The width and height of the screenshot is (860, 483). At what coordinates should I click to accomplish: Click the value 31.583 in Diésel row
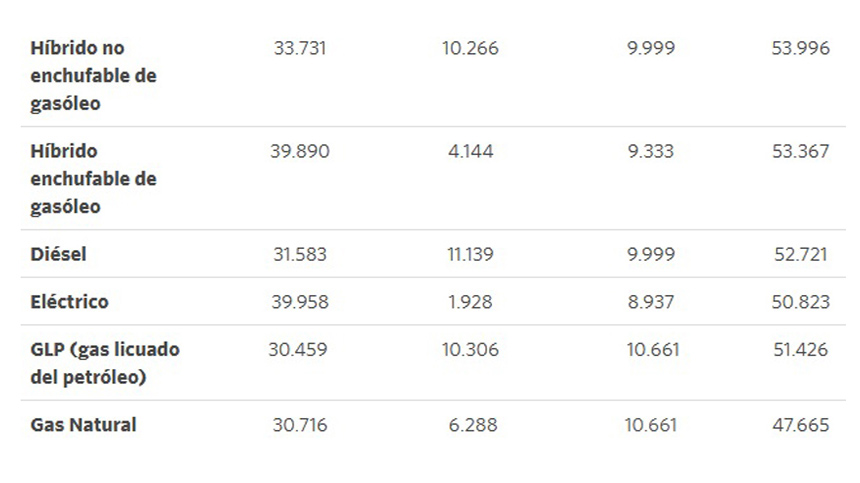pyautogui.click(x=300, y=254)
